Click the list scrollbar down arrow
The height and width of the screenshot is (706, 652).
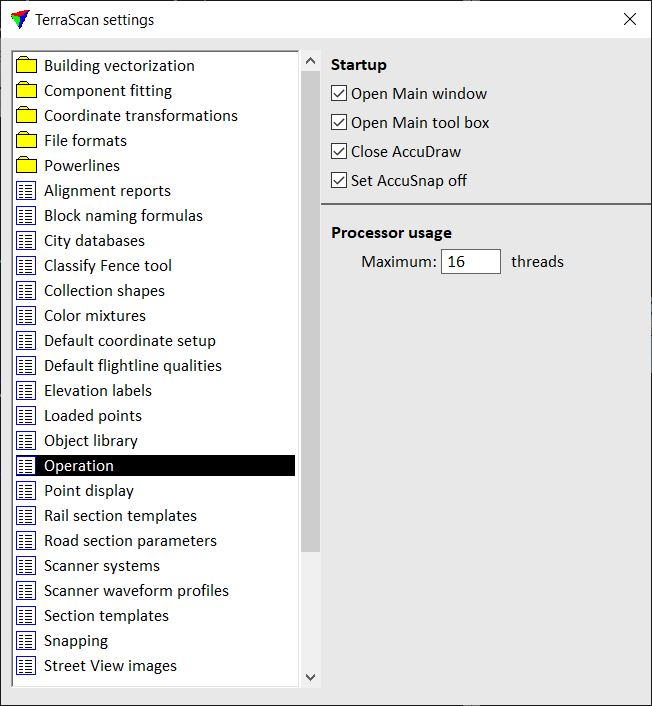310,677
